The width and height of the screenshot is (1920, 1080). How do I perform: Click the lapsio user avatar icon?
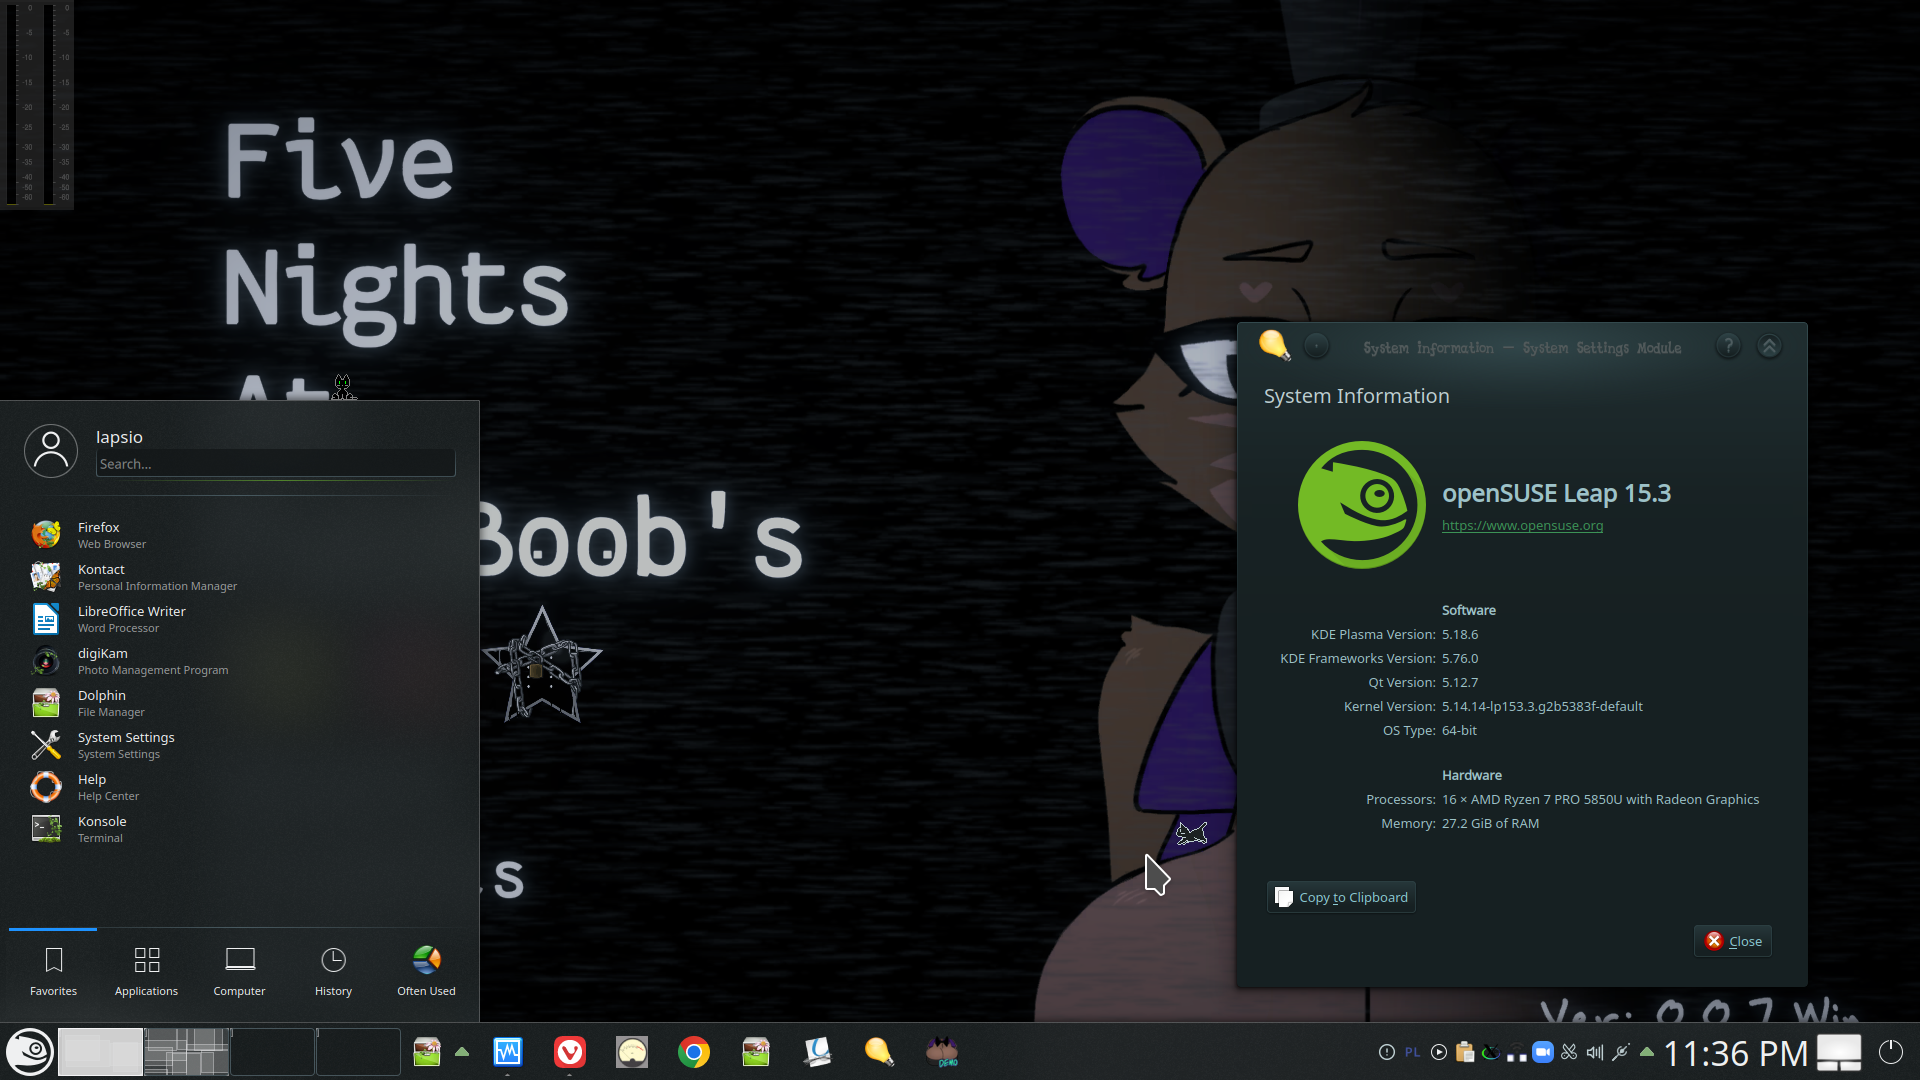coord(51,451)
